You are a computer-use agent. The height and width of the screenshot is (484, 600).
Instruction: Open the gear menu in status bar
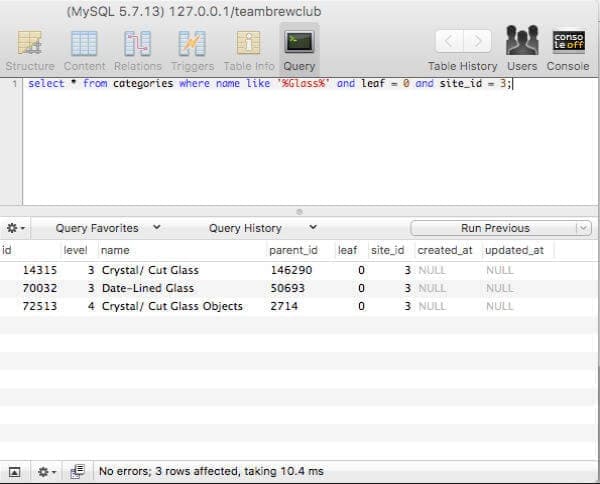click(47, 472)
